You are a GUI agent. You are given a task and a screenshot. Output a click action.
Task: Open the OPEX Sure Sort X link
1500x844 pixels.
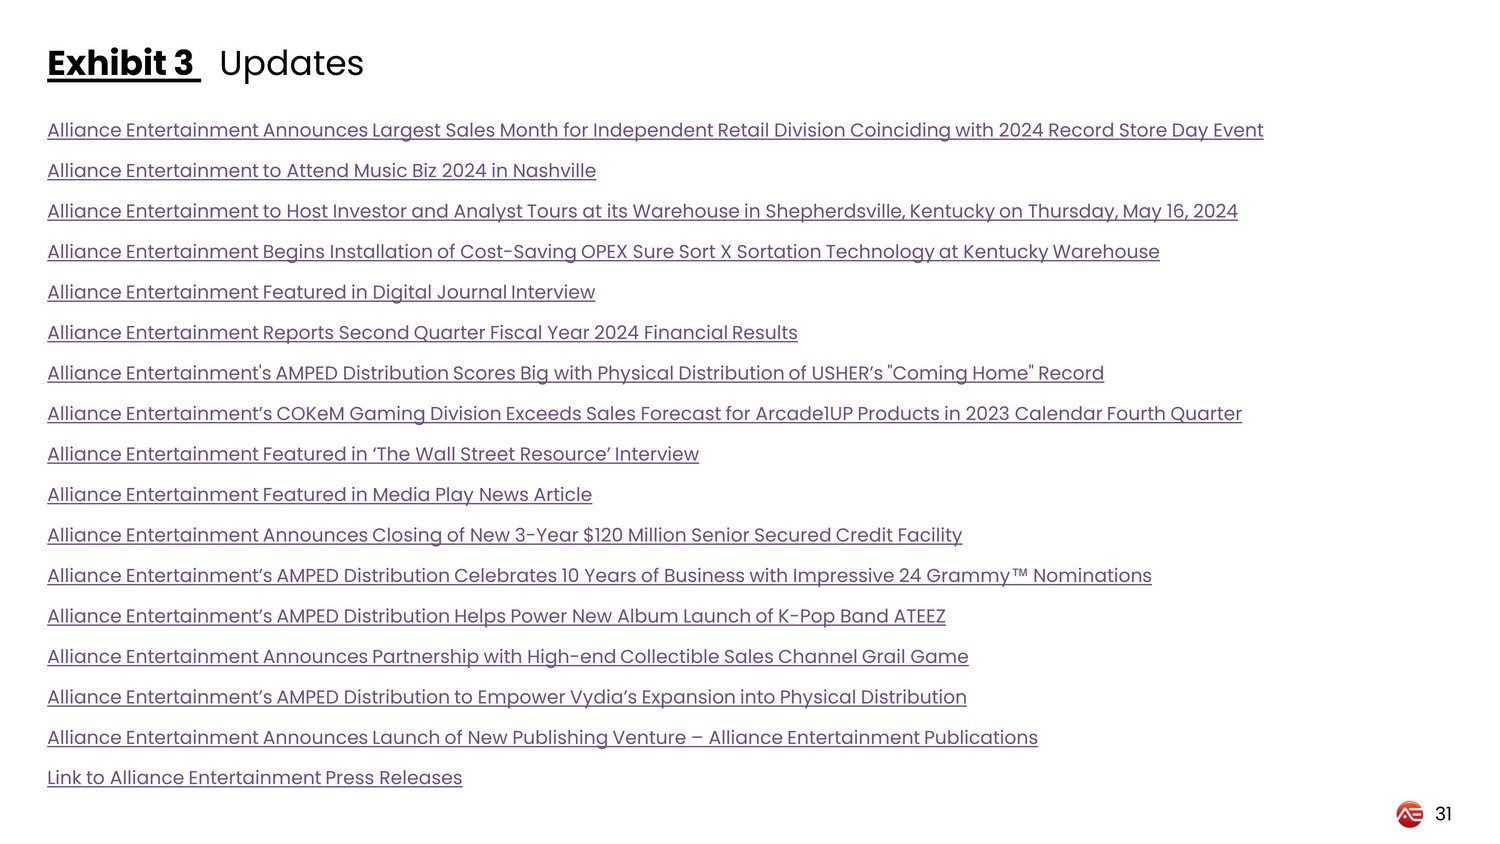(x=603, y=252)
